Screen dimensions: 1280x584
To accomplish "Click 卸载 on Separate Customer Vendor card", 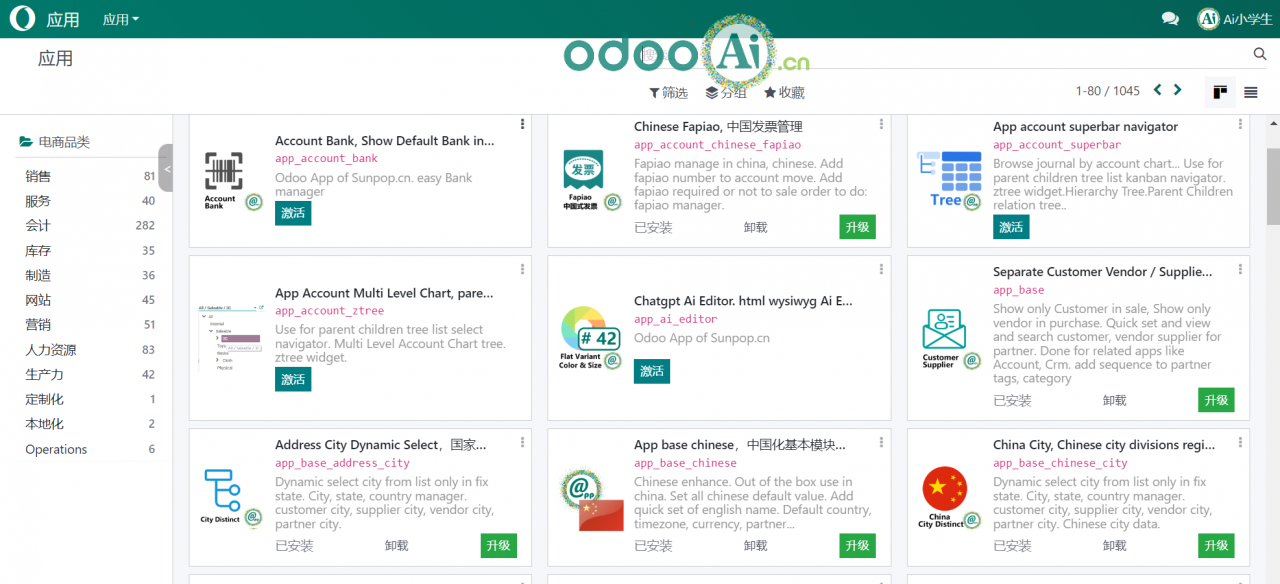I will click(1115, 401).
